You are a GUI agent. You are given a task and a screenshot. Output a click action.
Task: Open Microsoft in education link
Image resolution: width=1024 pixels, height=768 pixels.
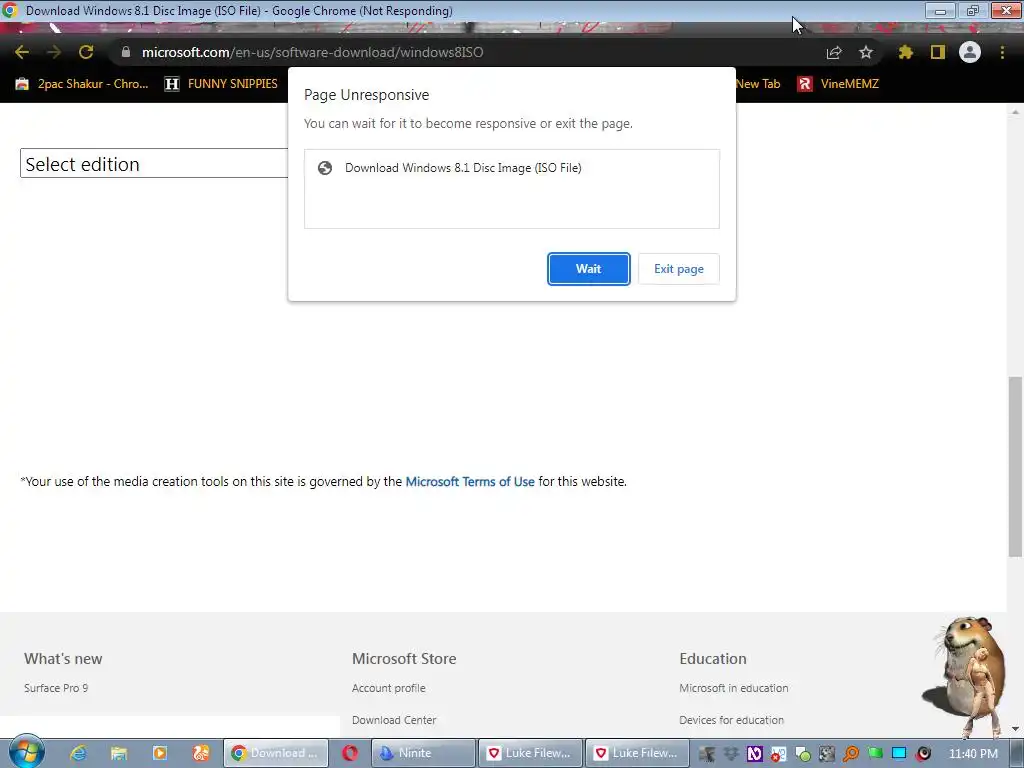[733, 688]
